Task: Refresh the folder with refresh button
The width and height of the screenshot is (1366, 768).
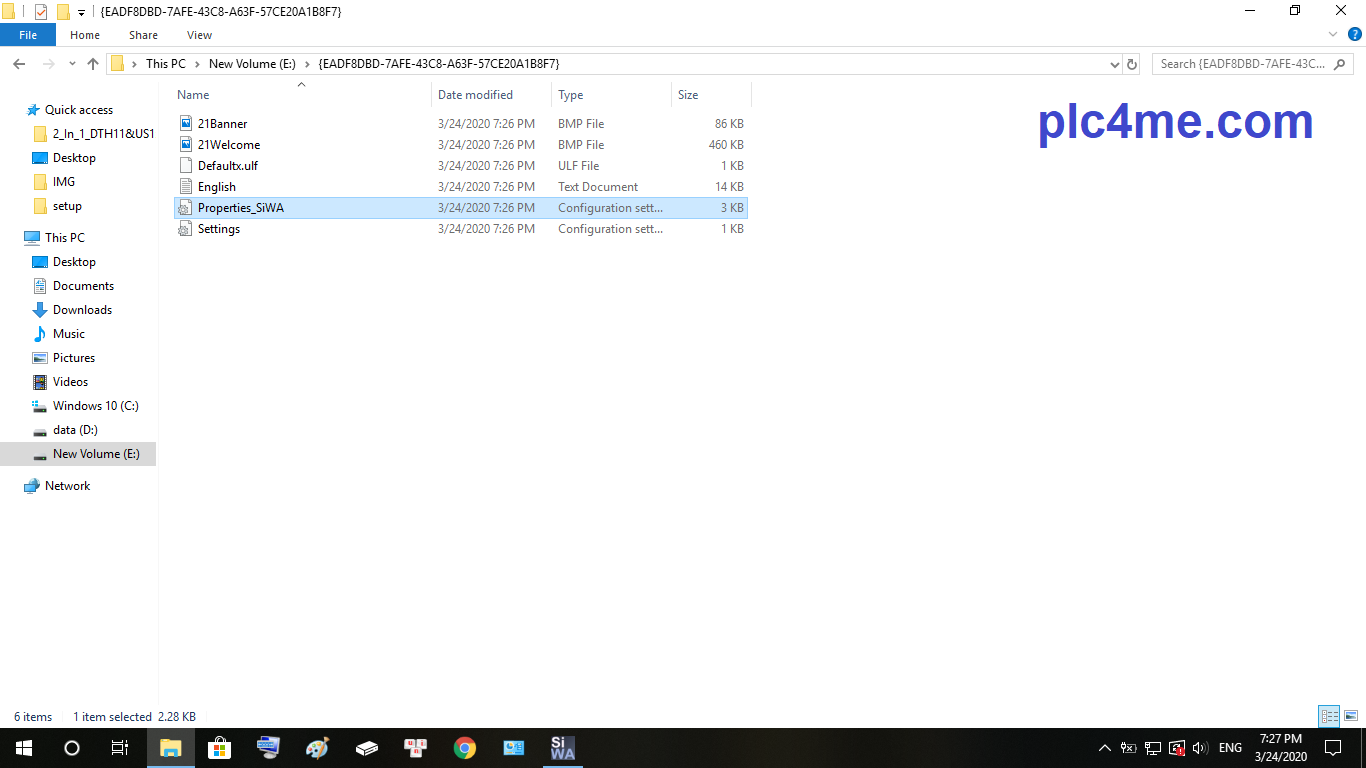Action: click(1132, 63)
